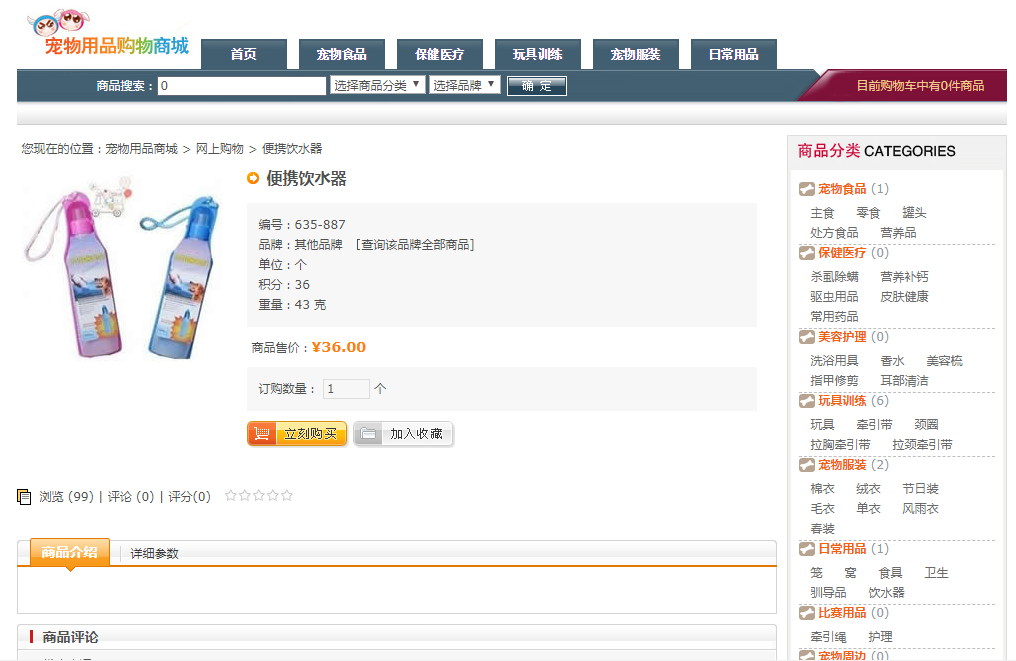This screenshot has width=1016, height=661.
Task: Open 牵引绳 subcategory link
Action: pyautogui.click(x=828, y=638)
